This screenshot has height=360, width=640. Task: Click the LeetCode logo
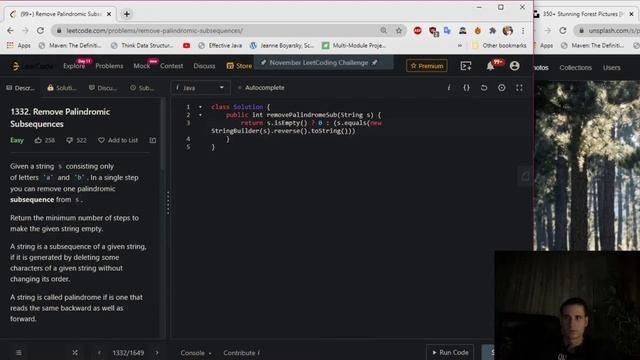33,66
